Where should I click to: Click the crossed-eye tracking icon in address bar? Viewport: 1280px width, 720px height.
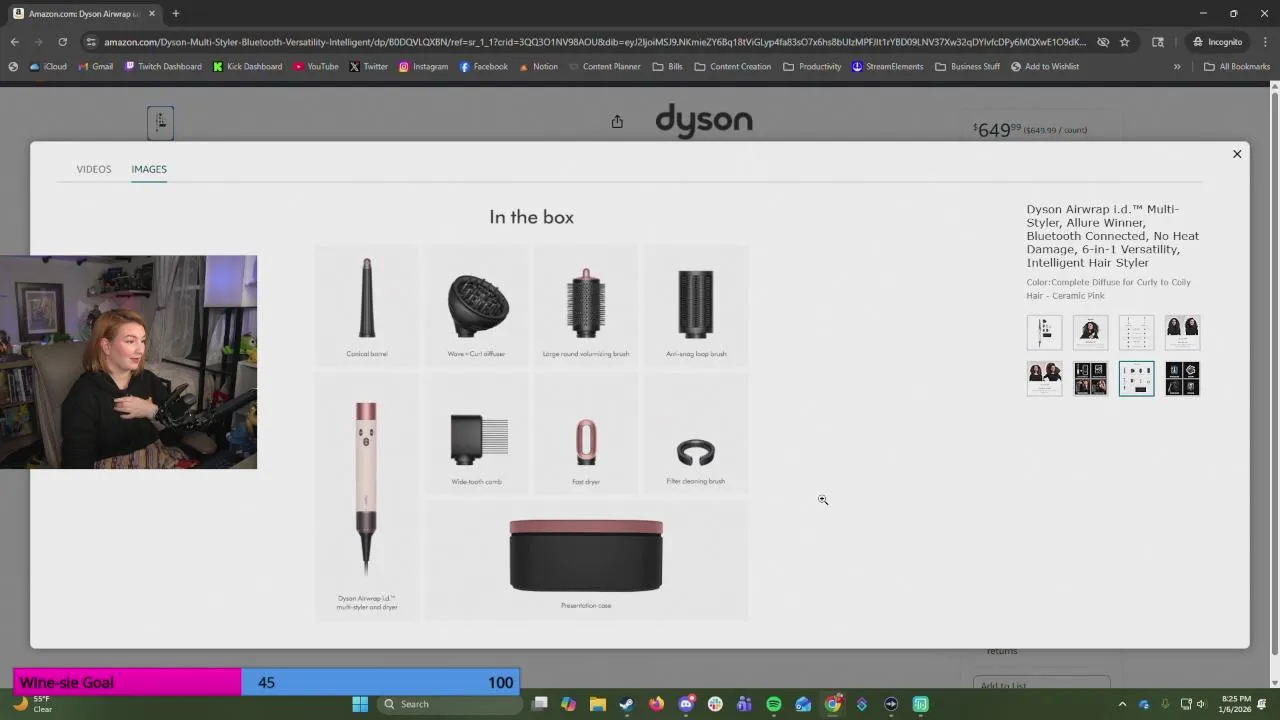(x=1102, y=42)
